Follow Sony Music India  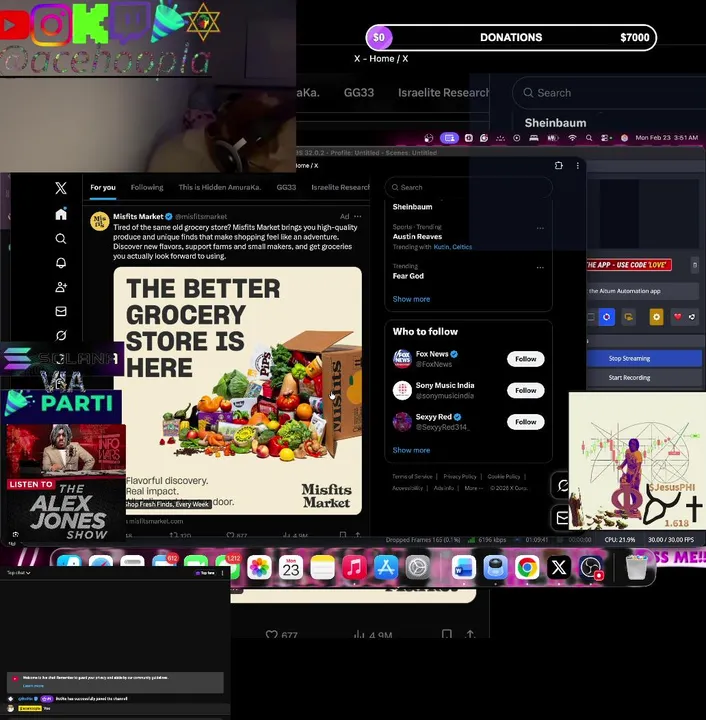pos(526,390)
